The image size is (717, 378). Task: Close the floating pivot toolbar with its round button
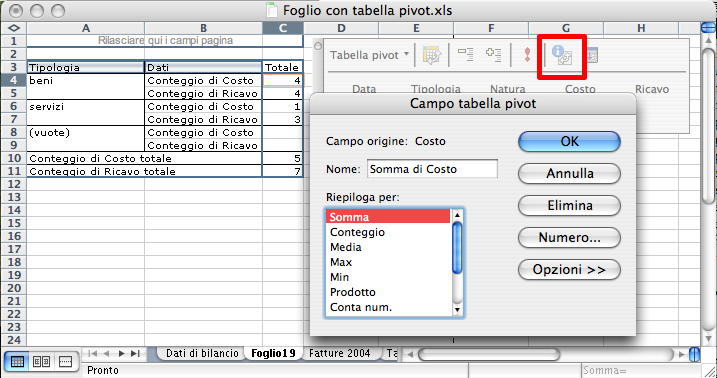[318, 46]
